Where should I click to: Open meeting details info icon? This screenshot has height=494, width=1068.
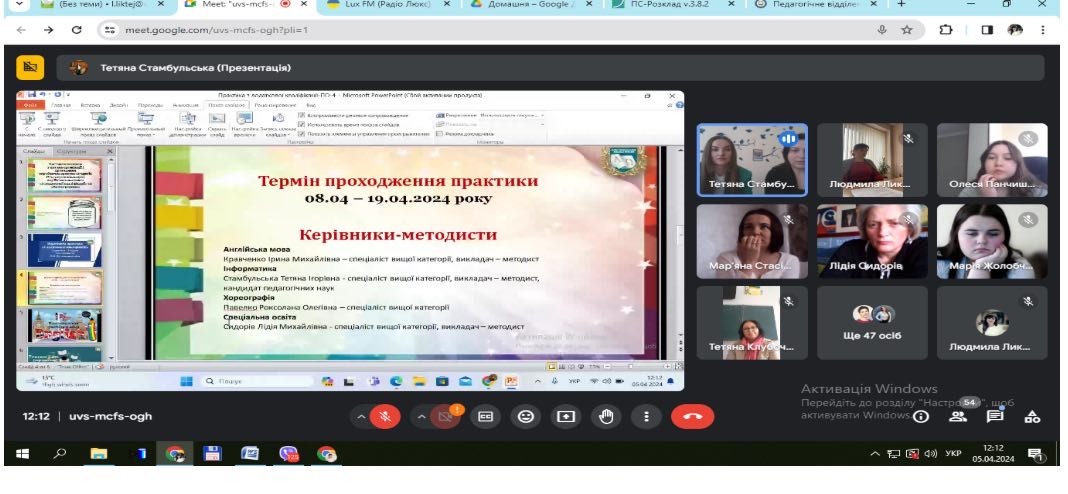click(x=921, y=416)
